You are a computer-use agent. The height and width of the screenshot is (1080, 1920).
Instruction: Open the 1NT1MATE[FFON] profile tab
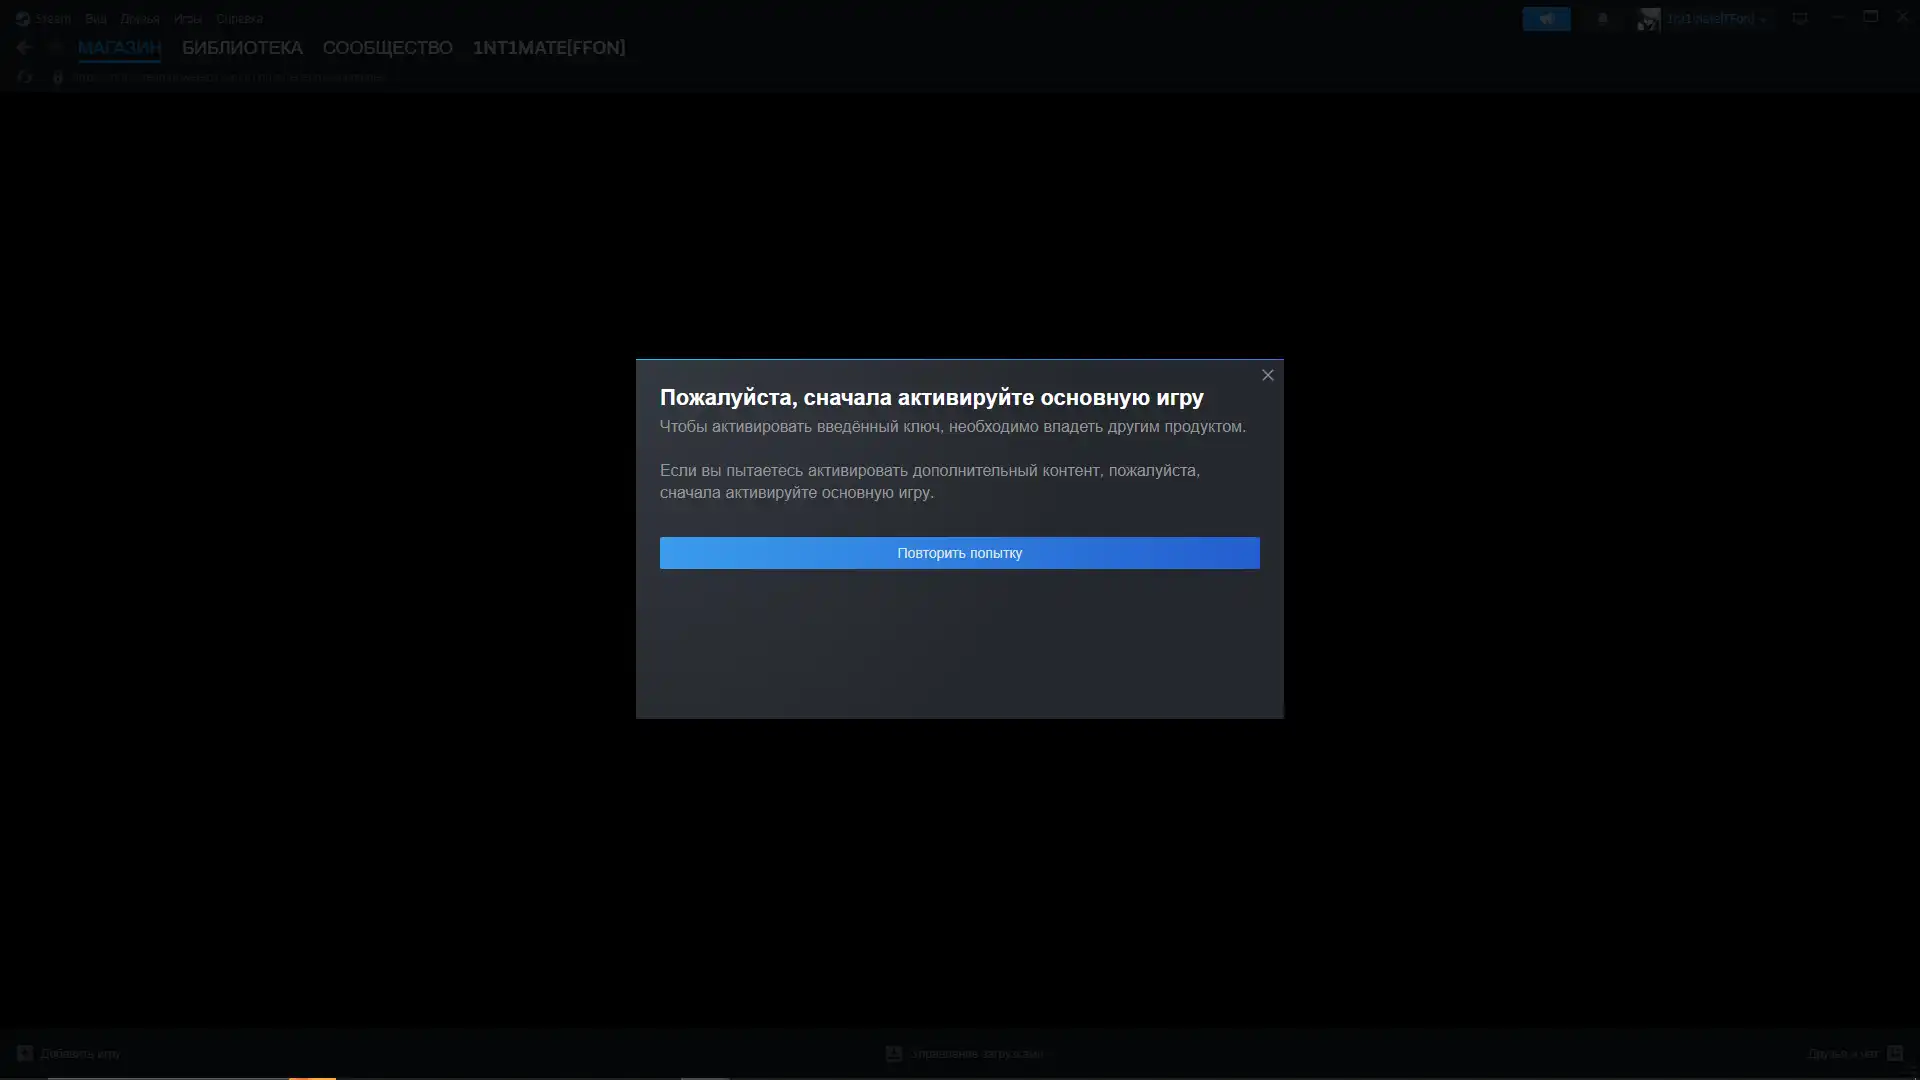click(549, 48)
